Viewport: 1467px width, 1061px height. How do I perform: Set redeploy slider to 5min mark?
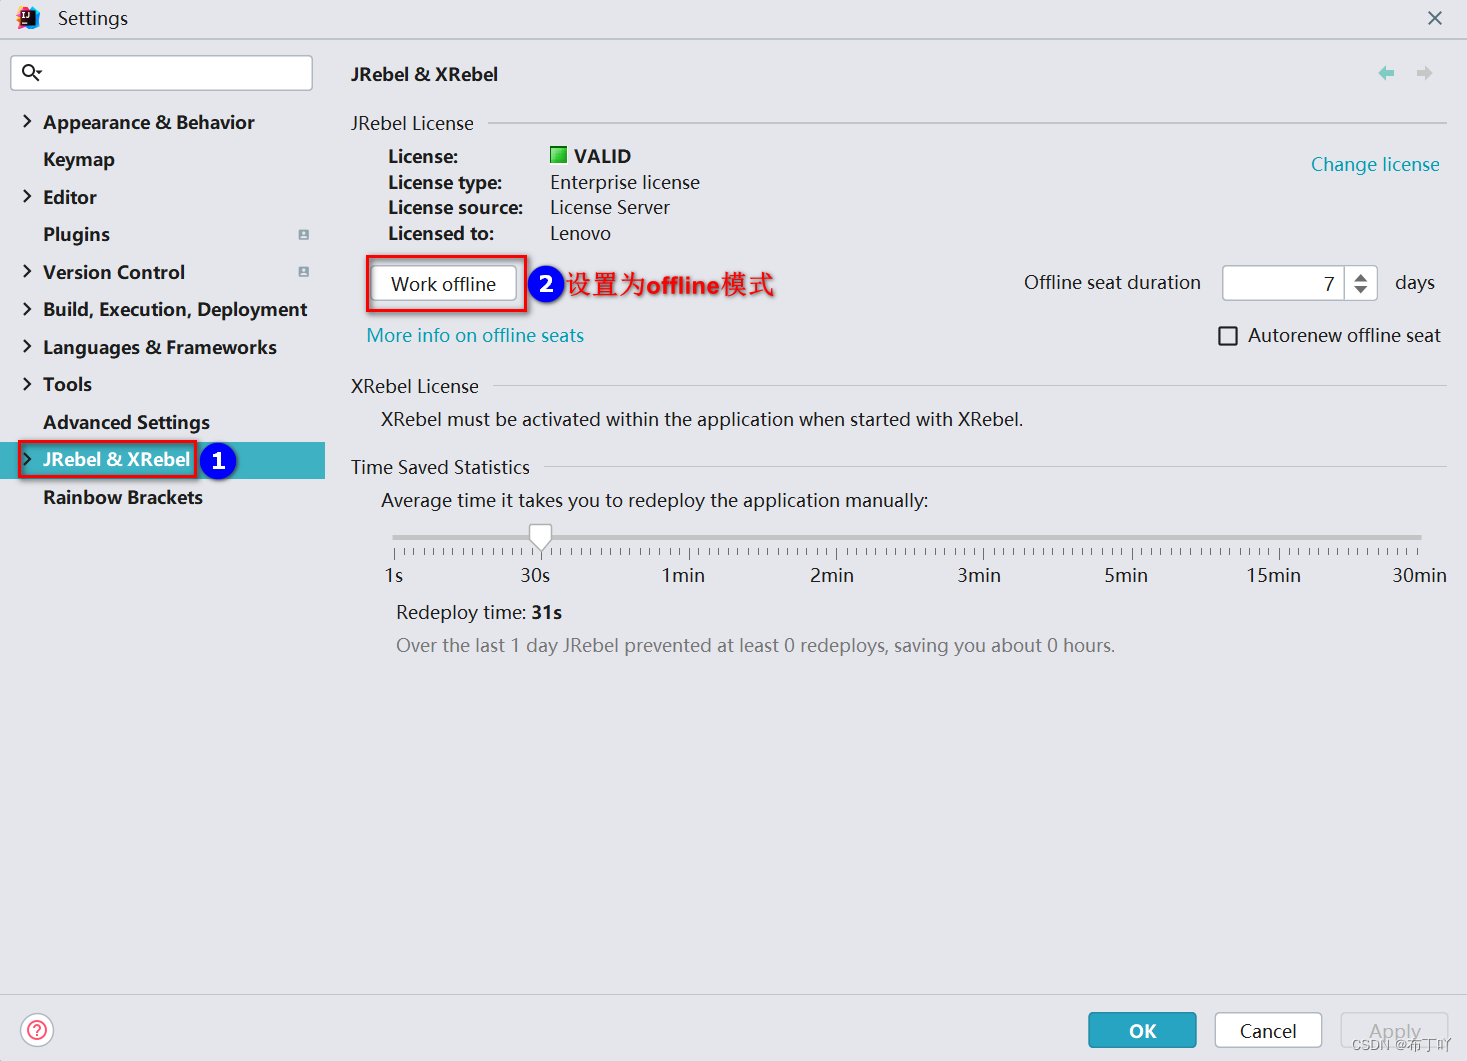(x=1131, y=538)
